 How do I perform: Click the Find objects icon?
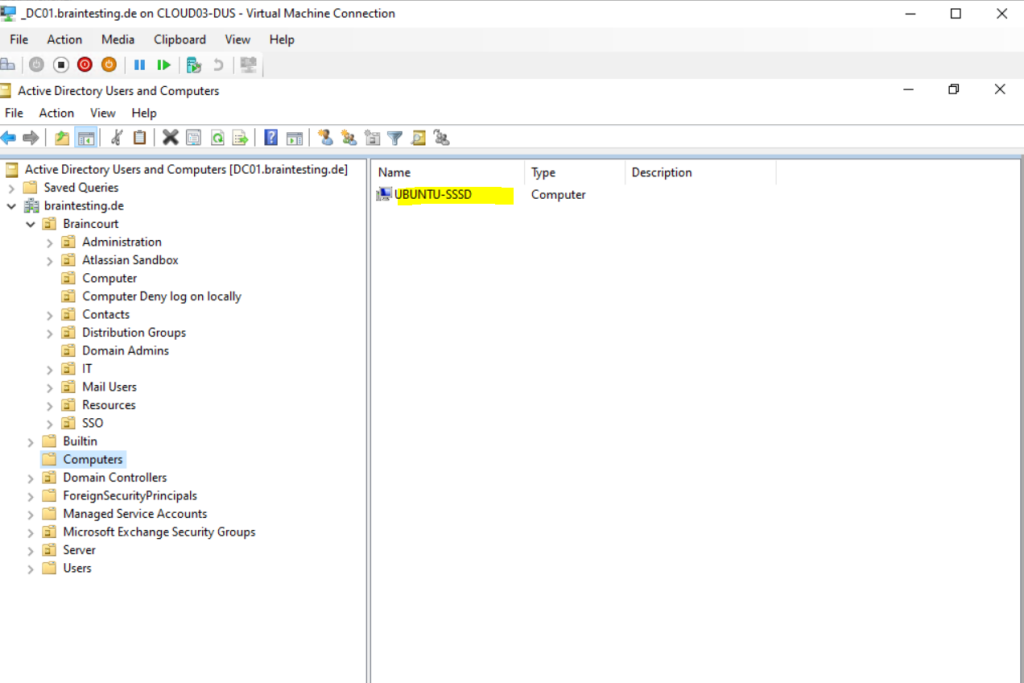[419, 138]
